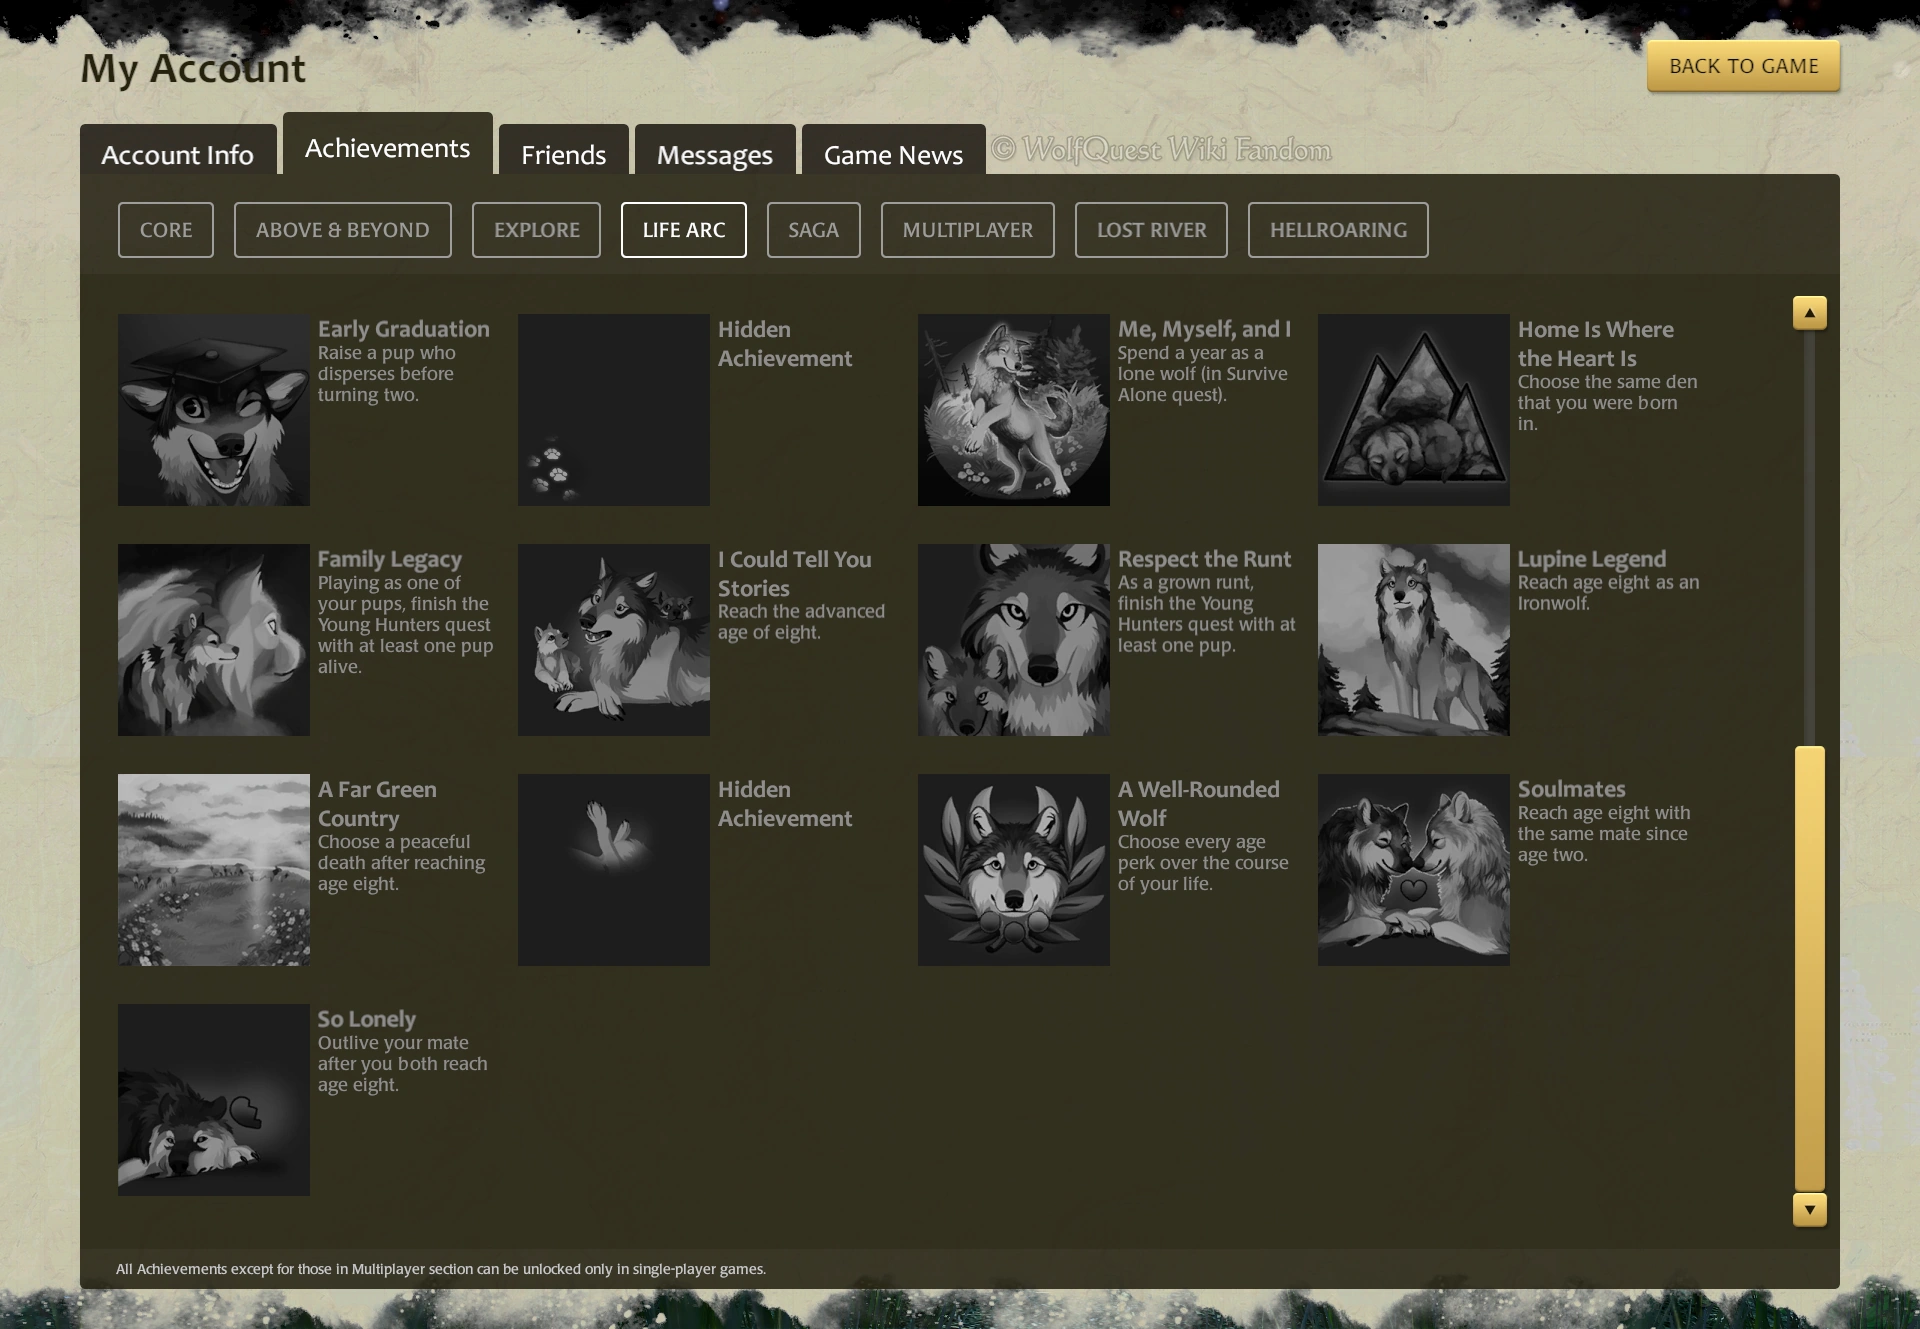Show the HELLROARING achievements category

pyautogui.click(x=1338, y=230)
